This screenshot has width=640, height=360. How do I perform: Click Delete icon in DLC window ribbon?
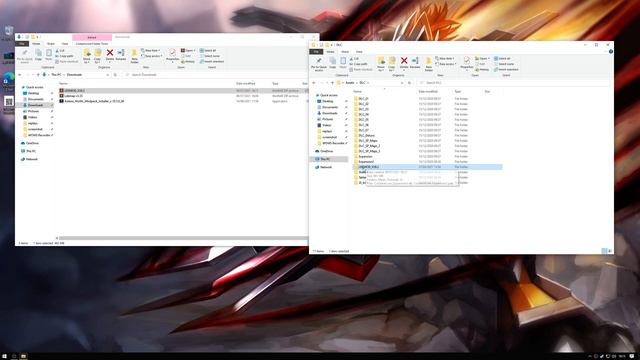pyautogui.click(x=404, y=63)
